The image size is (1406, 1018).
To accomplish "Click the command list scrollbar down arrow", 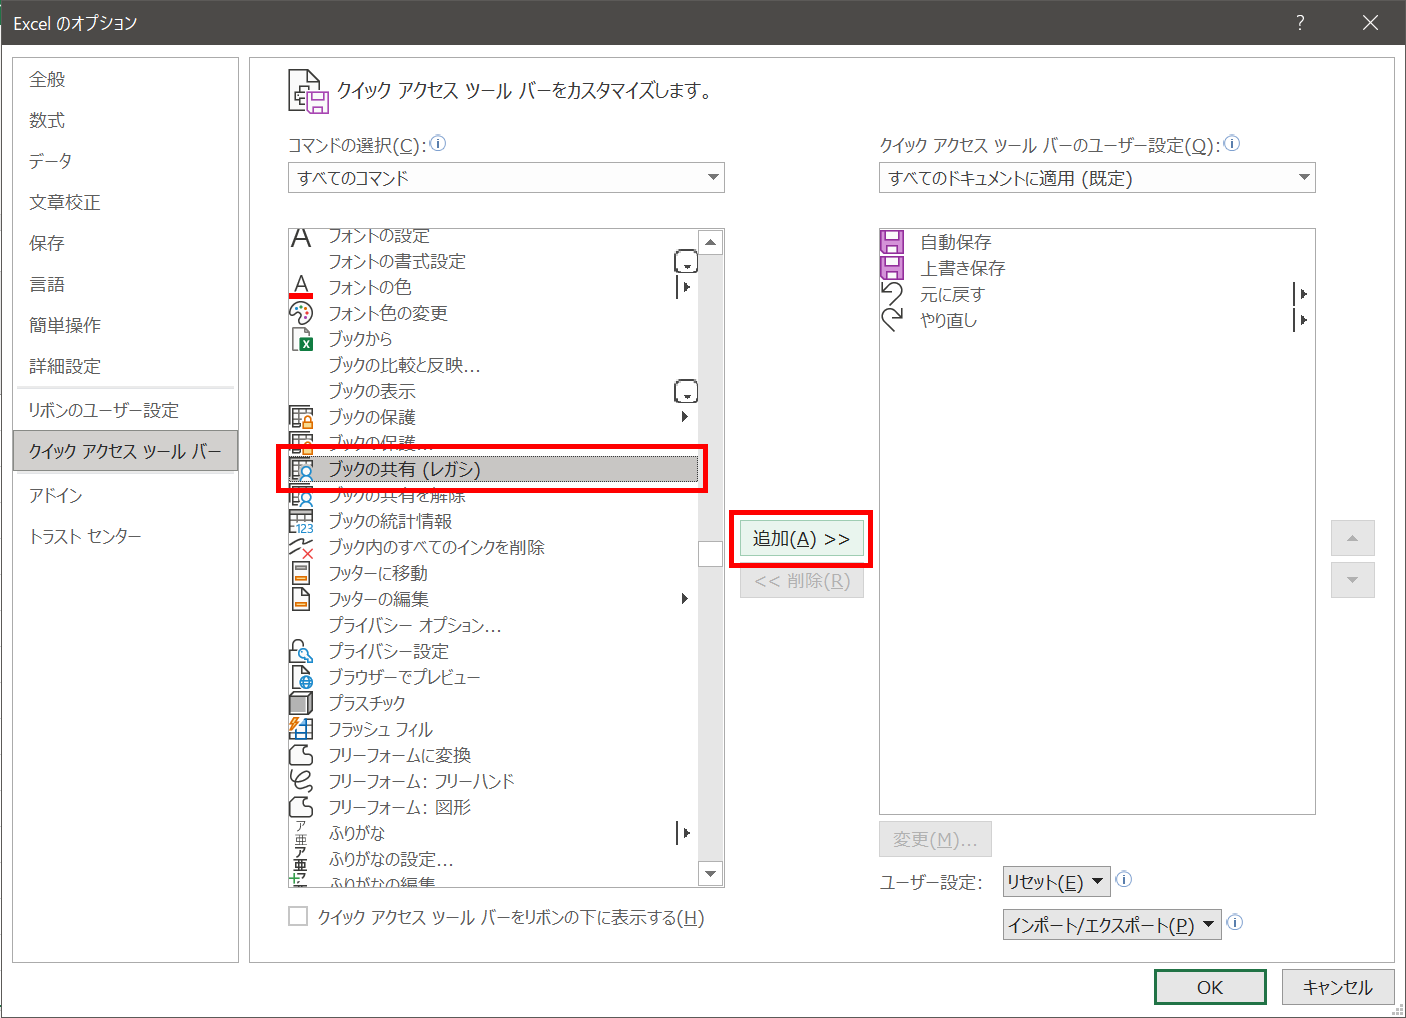I will click(710, 874).
